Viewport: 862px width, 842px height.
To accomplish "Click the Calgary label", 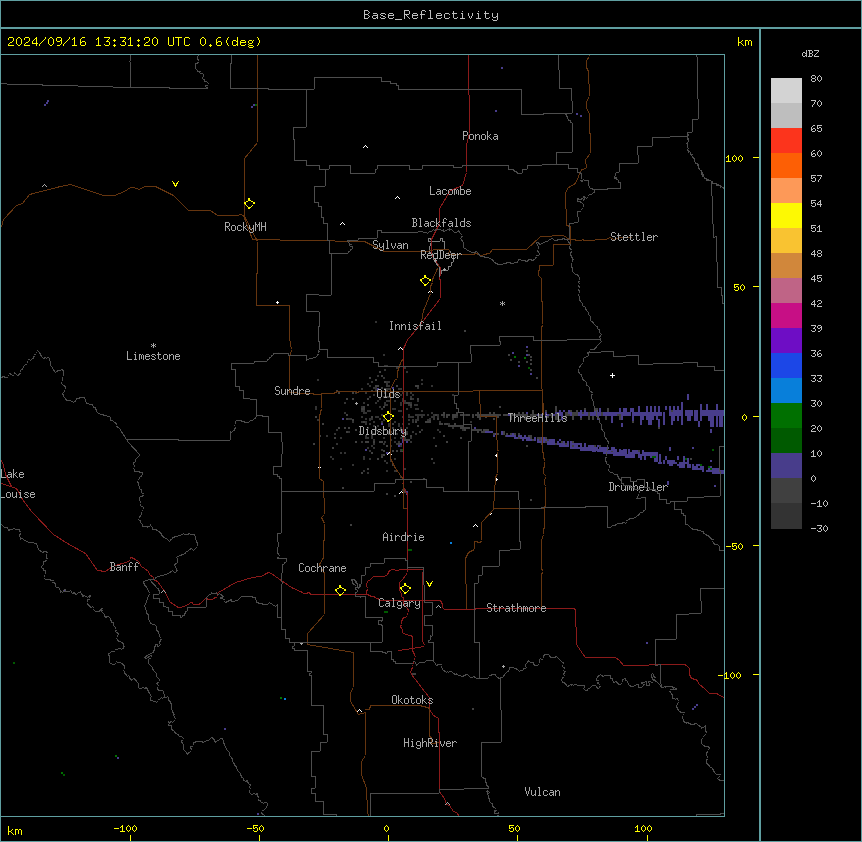I will coord(399,603).
